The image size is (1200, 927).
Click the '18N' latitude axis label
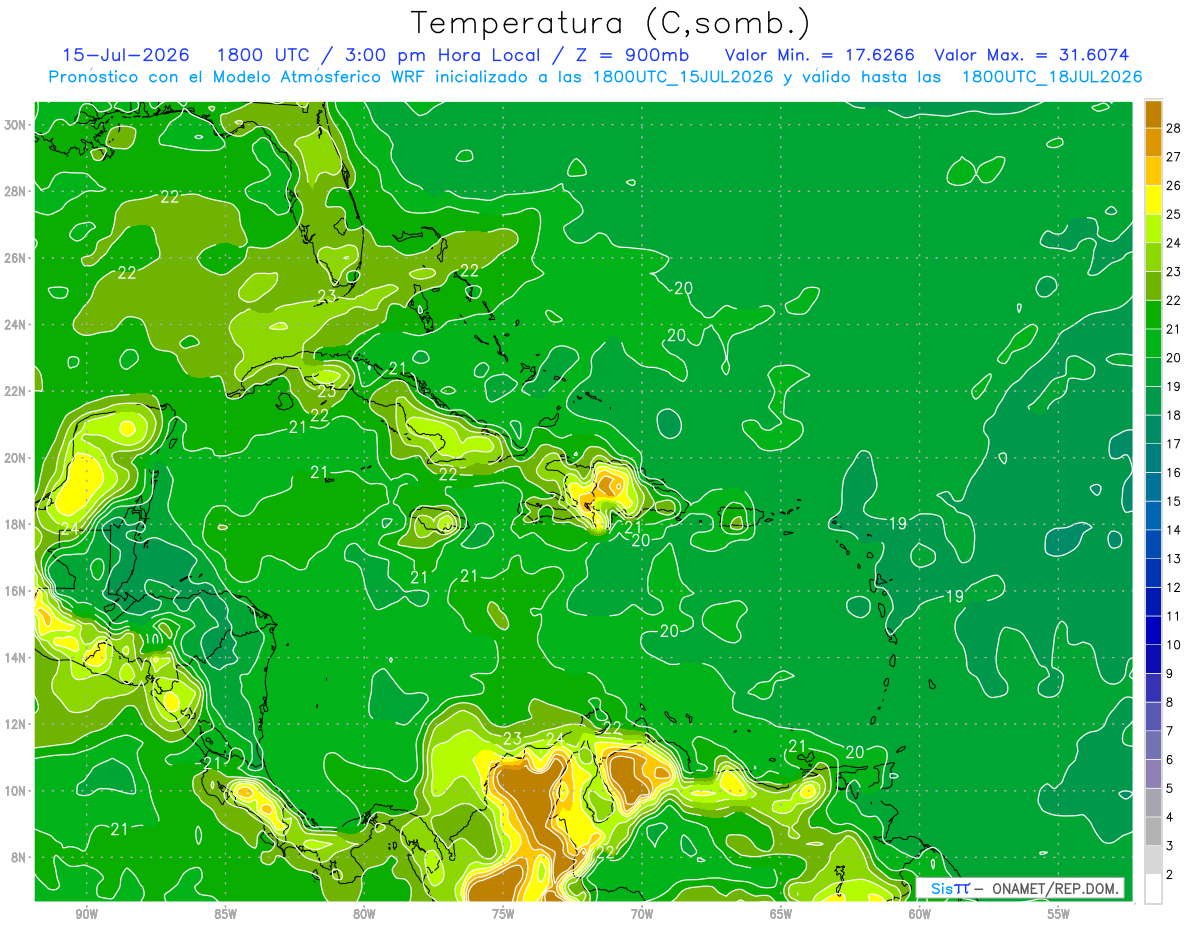point(15,524)
